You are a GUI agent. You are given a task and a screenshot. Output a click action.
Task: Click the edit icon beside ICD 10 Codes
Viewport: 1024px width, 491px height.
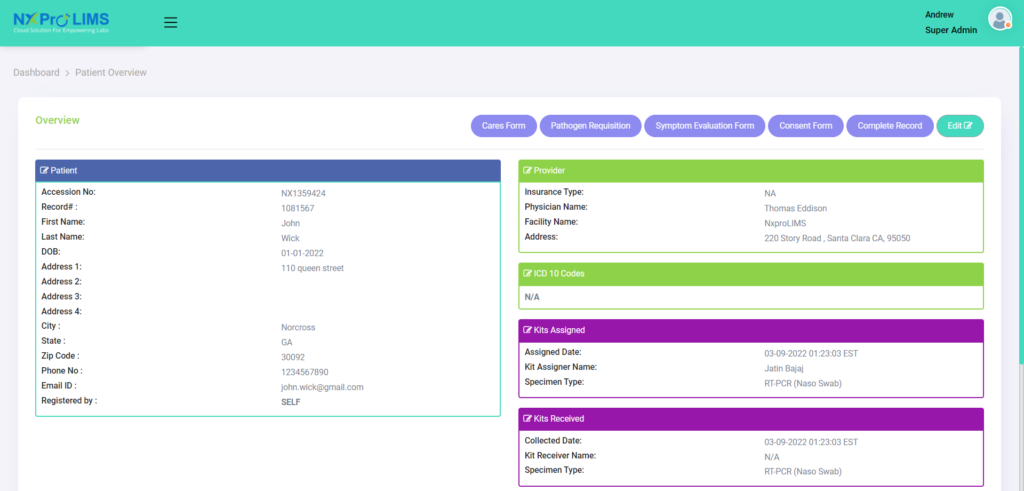pyautogui.click(x=528, y=273)
